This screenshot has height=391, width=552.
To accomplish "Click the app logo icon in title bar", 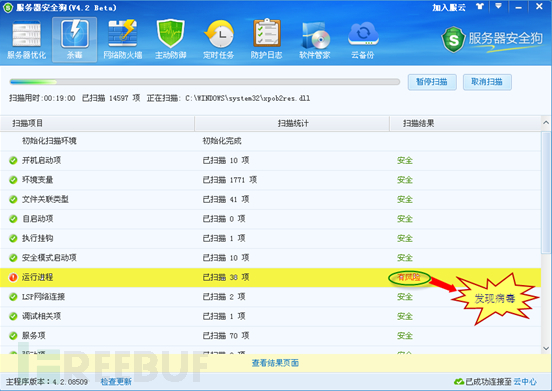I will (x=8, y=7).
